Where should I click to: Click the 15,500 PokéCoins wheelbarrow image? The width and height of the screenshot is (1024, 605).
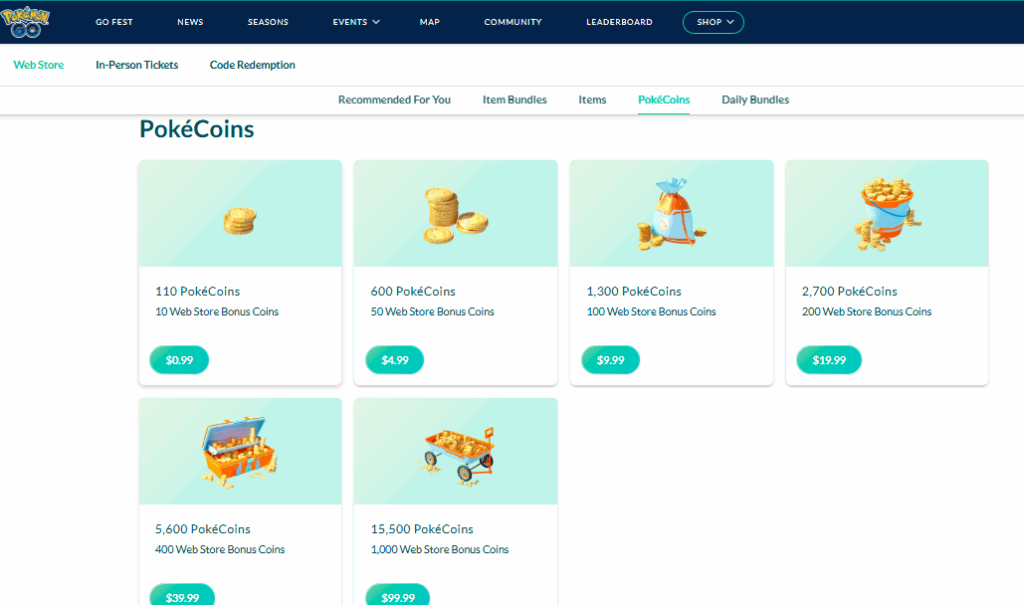tap(456, 455)
